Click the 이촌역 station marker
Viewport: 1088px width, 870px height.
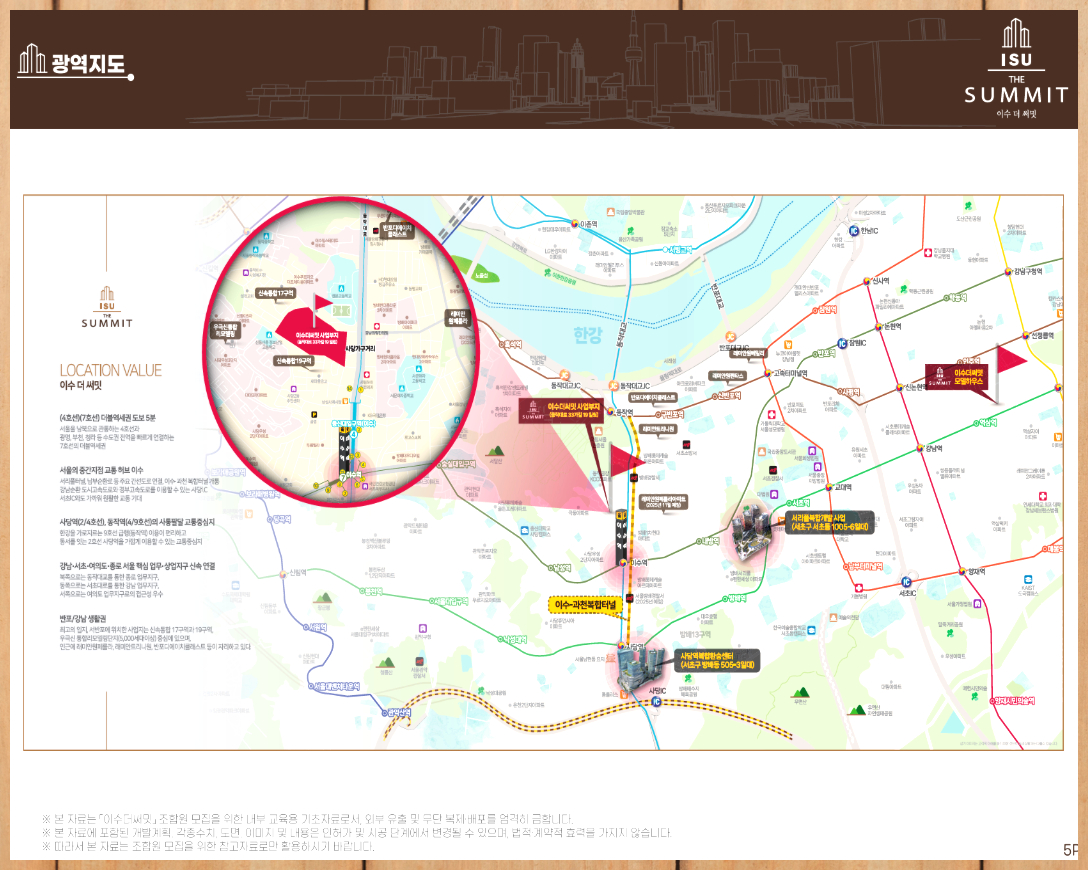(x=575, y=223)
